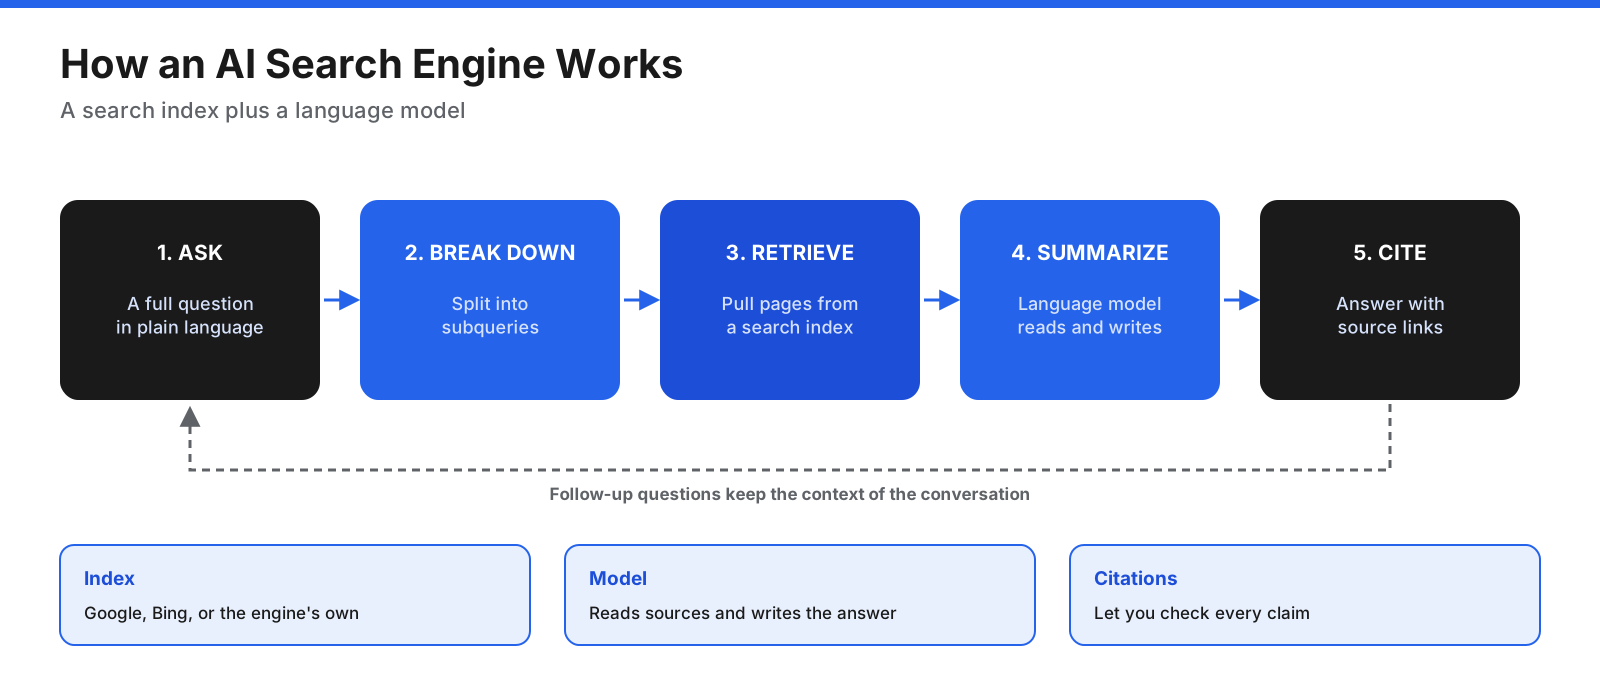Viewport: 1600px width, 700px height.
Task: Select the "4. SUMMARIZE" step box
Action: click(x=1090, y=300)
